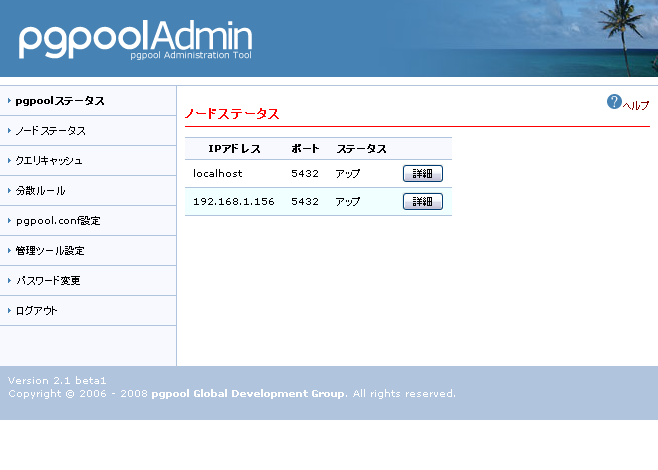Click ログアウト to log out
This screenshot has height=470, width=658.
(37, 311)
